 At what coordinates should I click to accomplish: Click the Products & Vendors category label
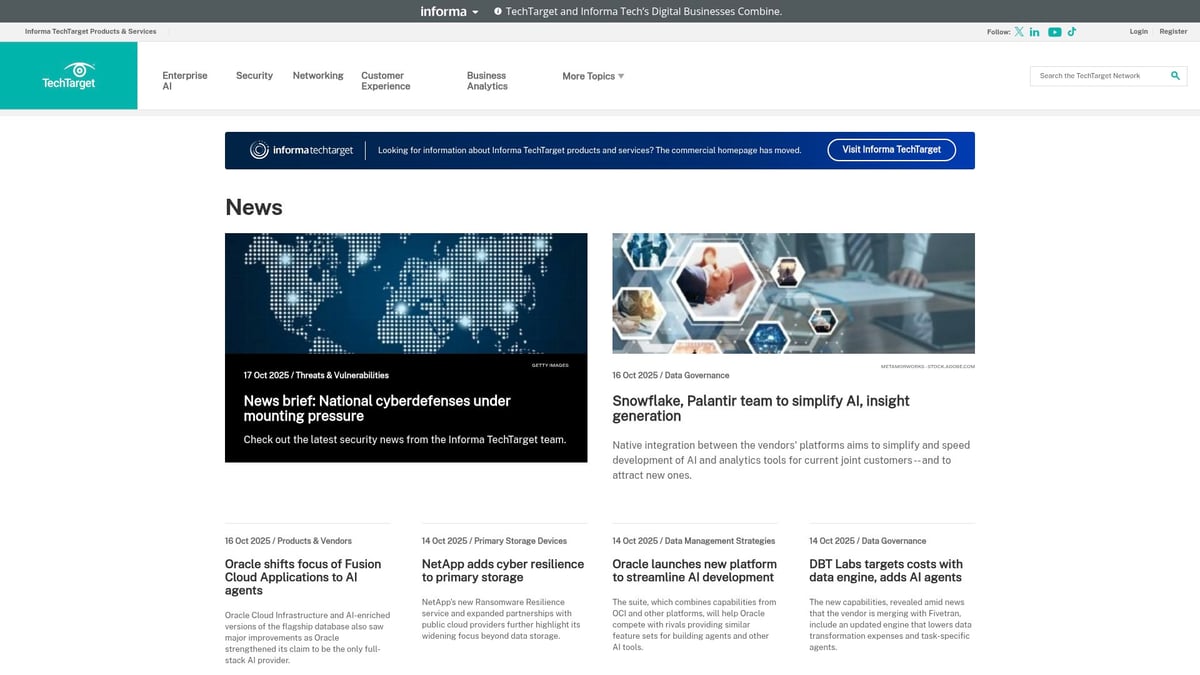coord(314,541)
